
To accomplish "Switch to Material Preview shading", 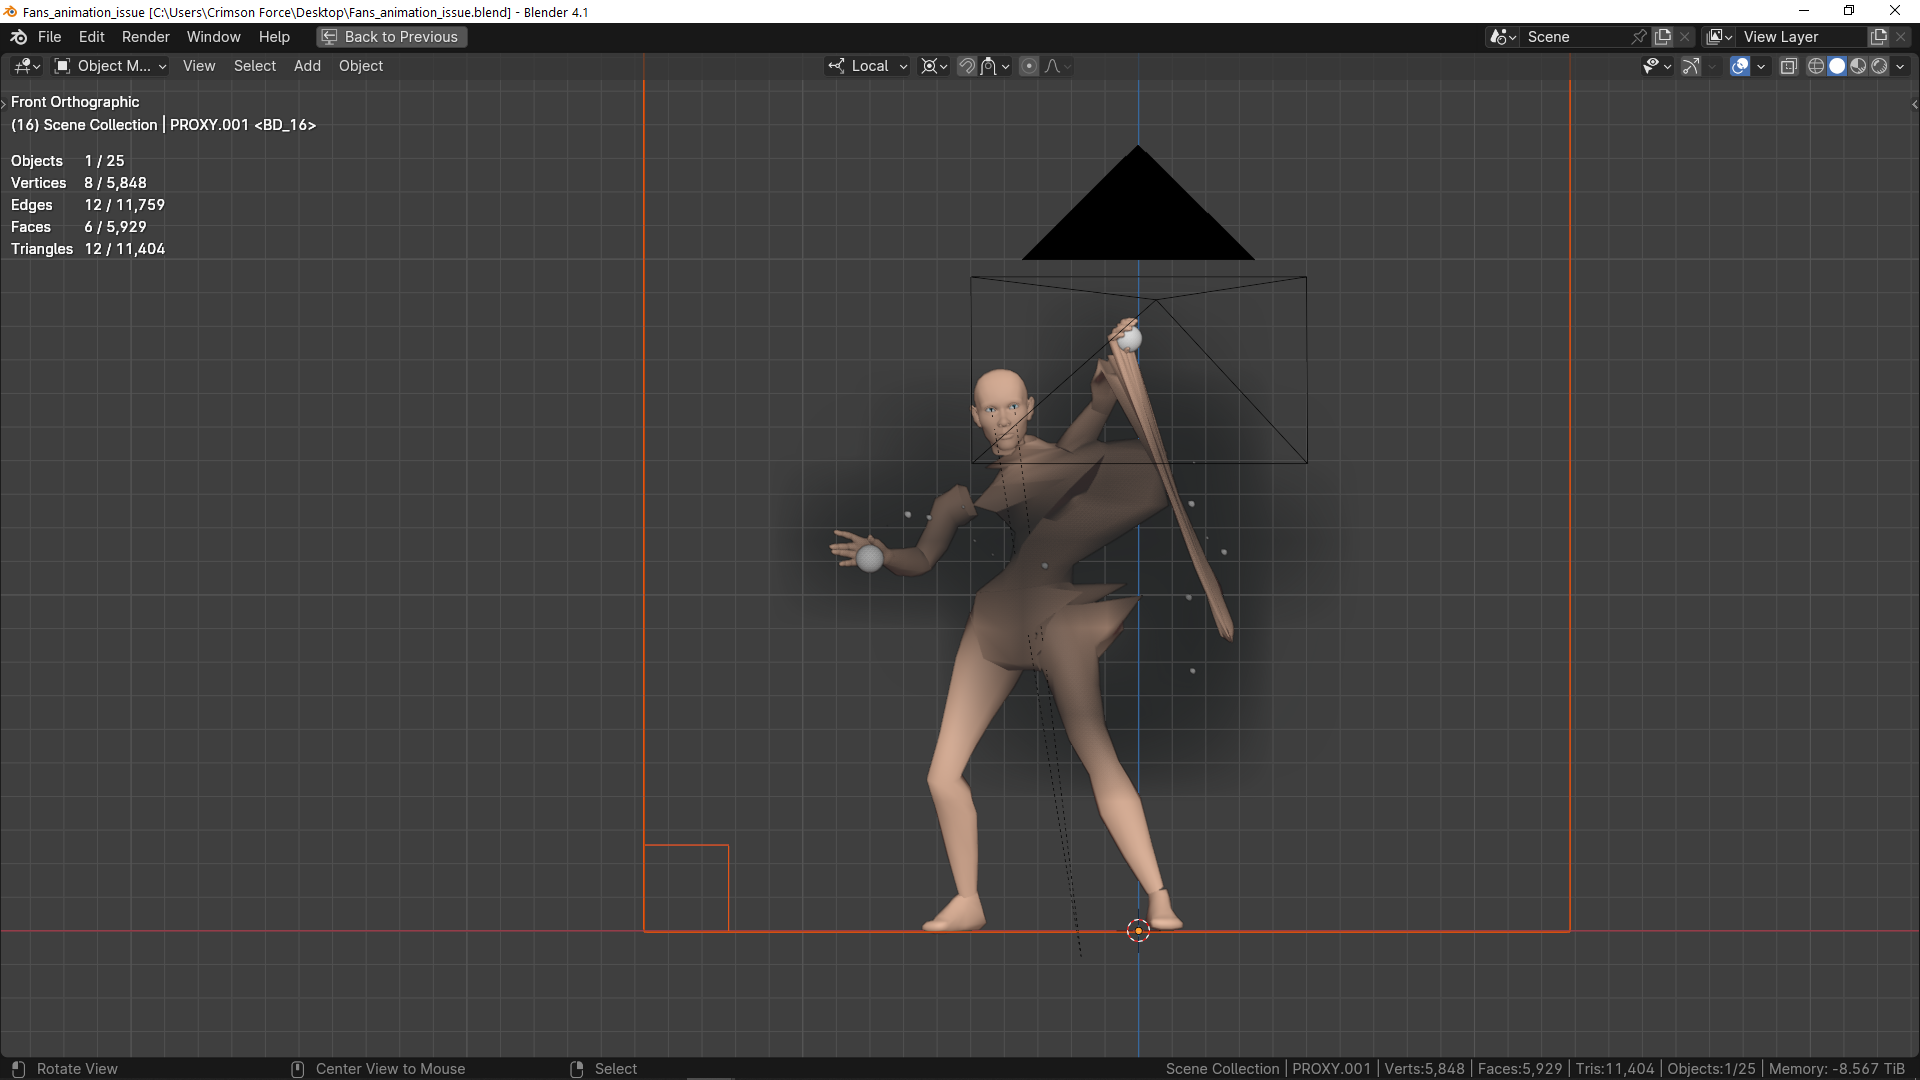I will coord(1858,66).
